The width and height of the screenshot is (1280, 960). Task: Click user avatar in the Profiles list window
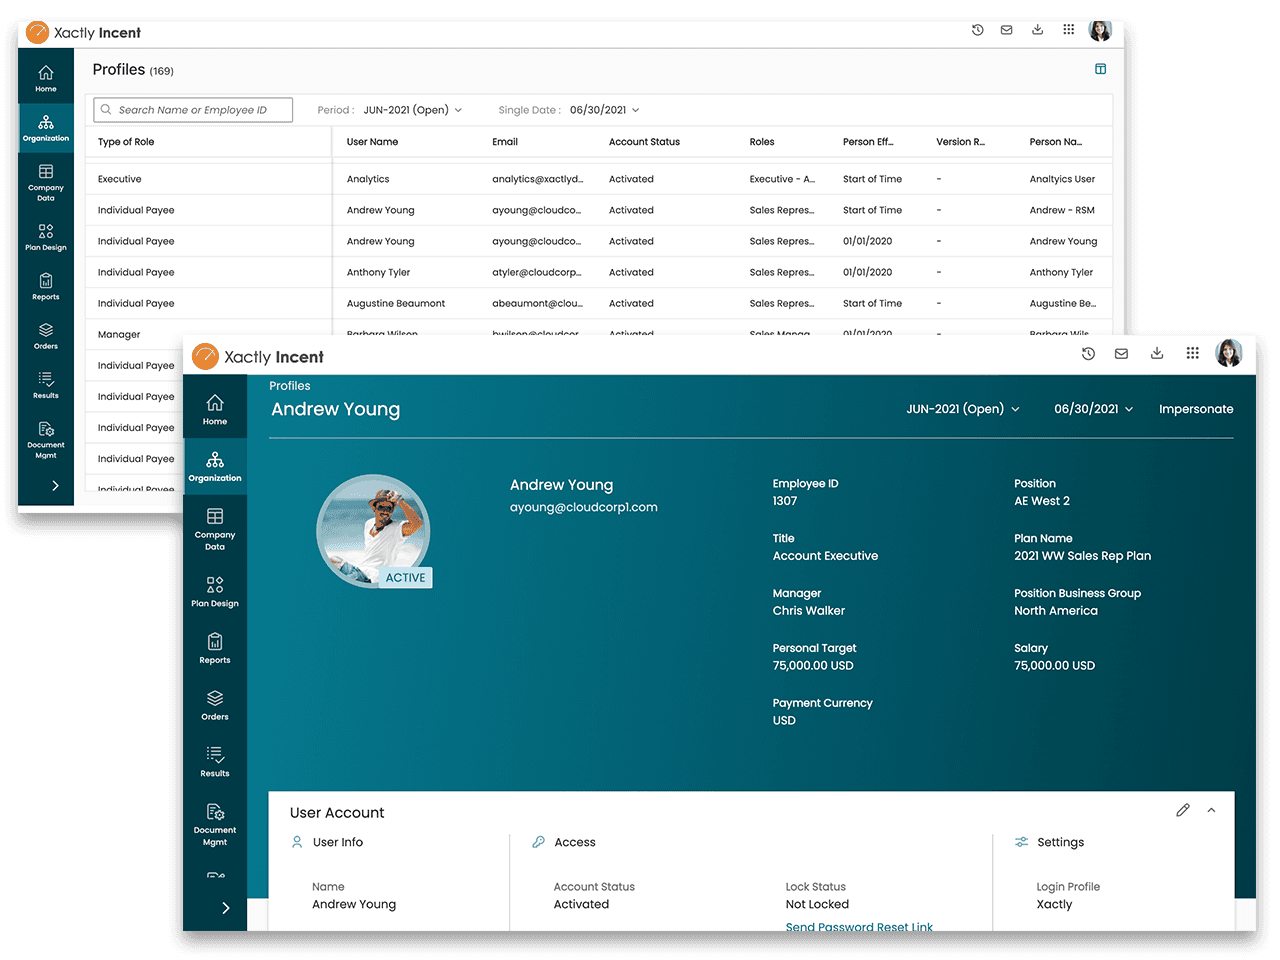(x=1100, y=30)
